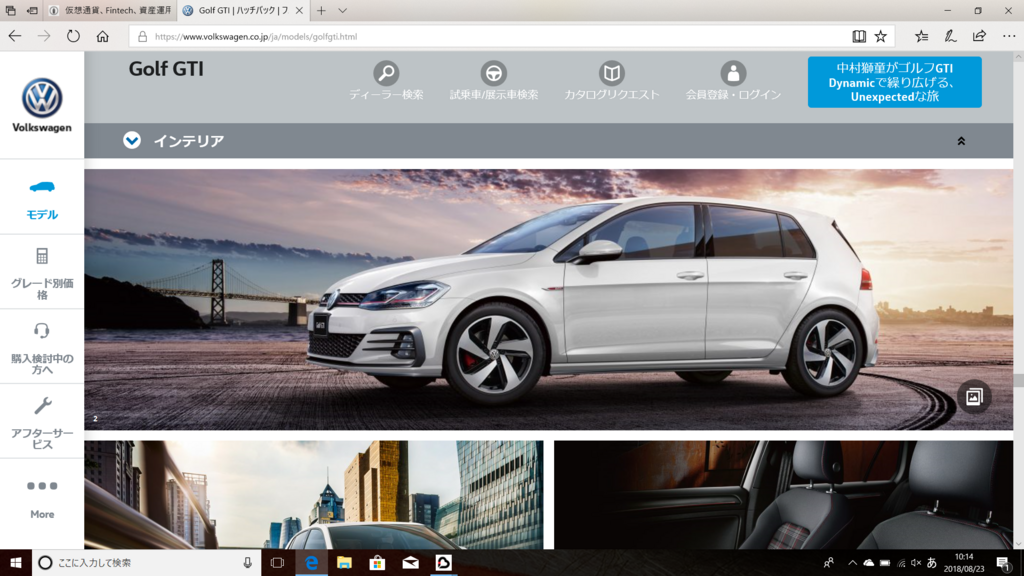
Task: Go back in browser
Action: click(15, 37)
